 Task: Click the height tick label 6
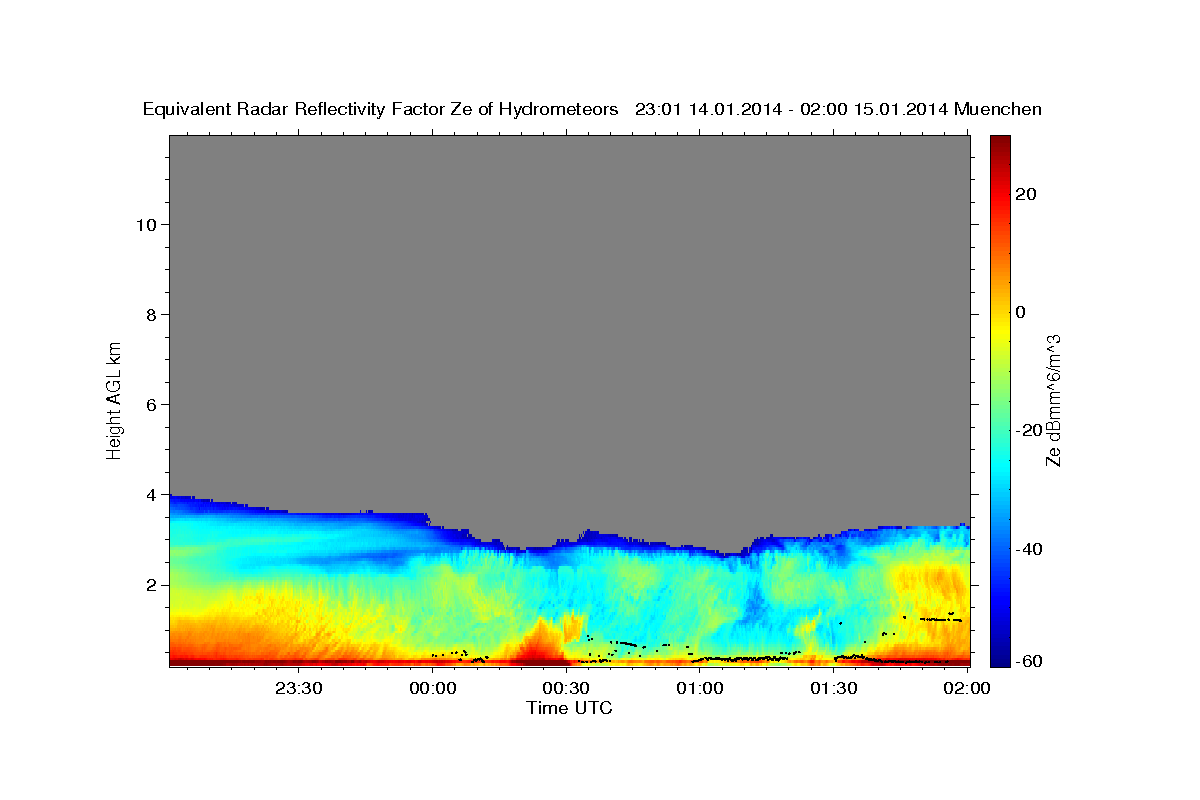click(150, 404)
